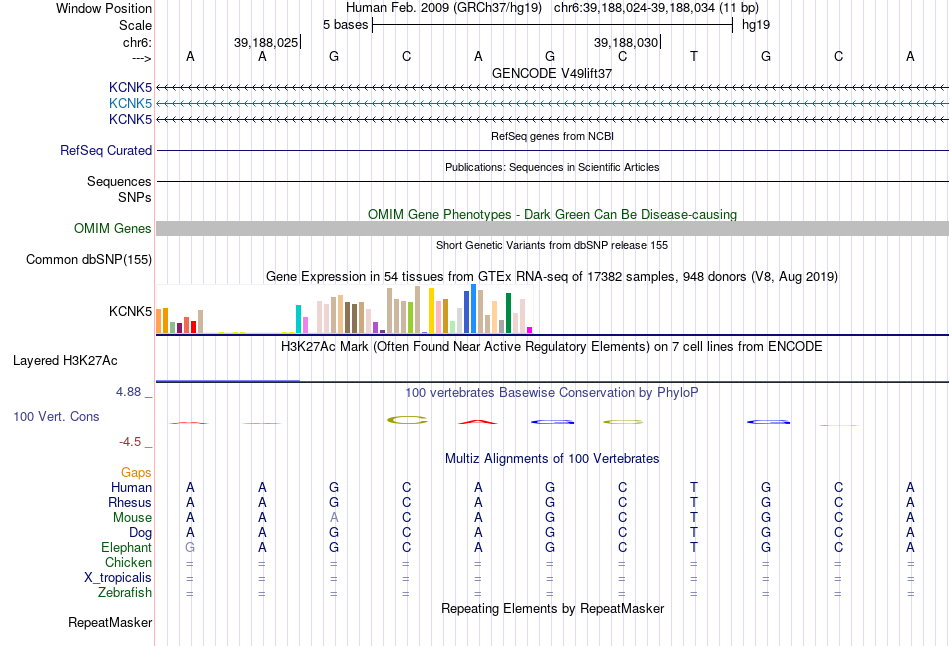Screen dimensions: 950x646
Task: Click the large olive C PhyloP logo letter
Action: pyautogui.click(x=407, y=420)
